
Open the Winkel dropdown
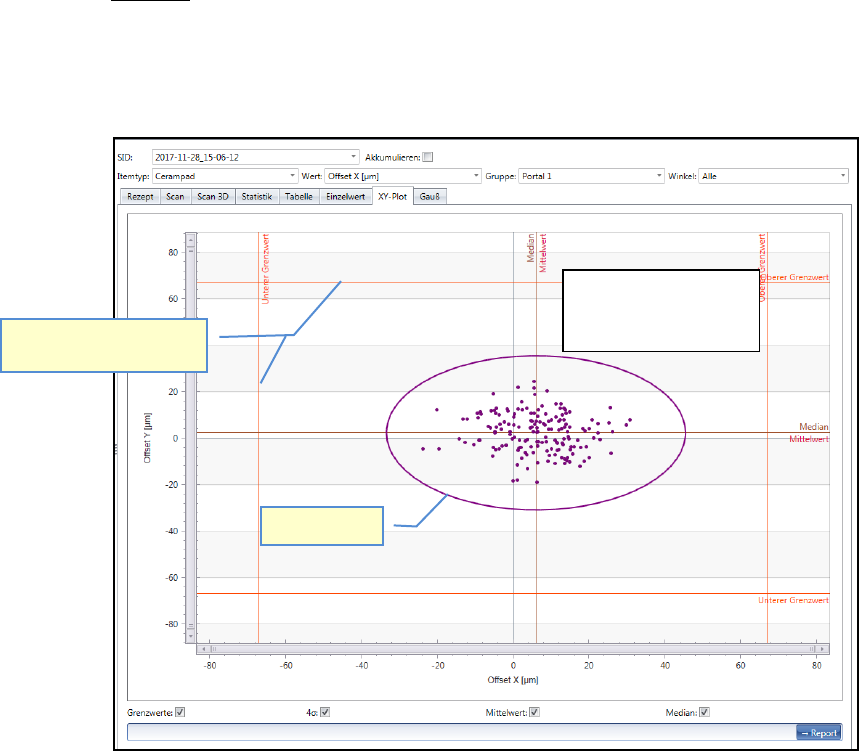(842, 176)
